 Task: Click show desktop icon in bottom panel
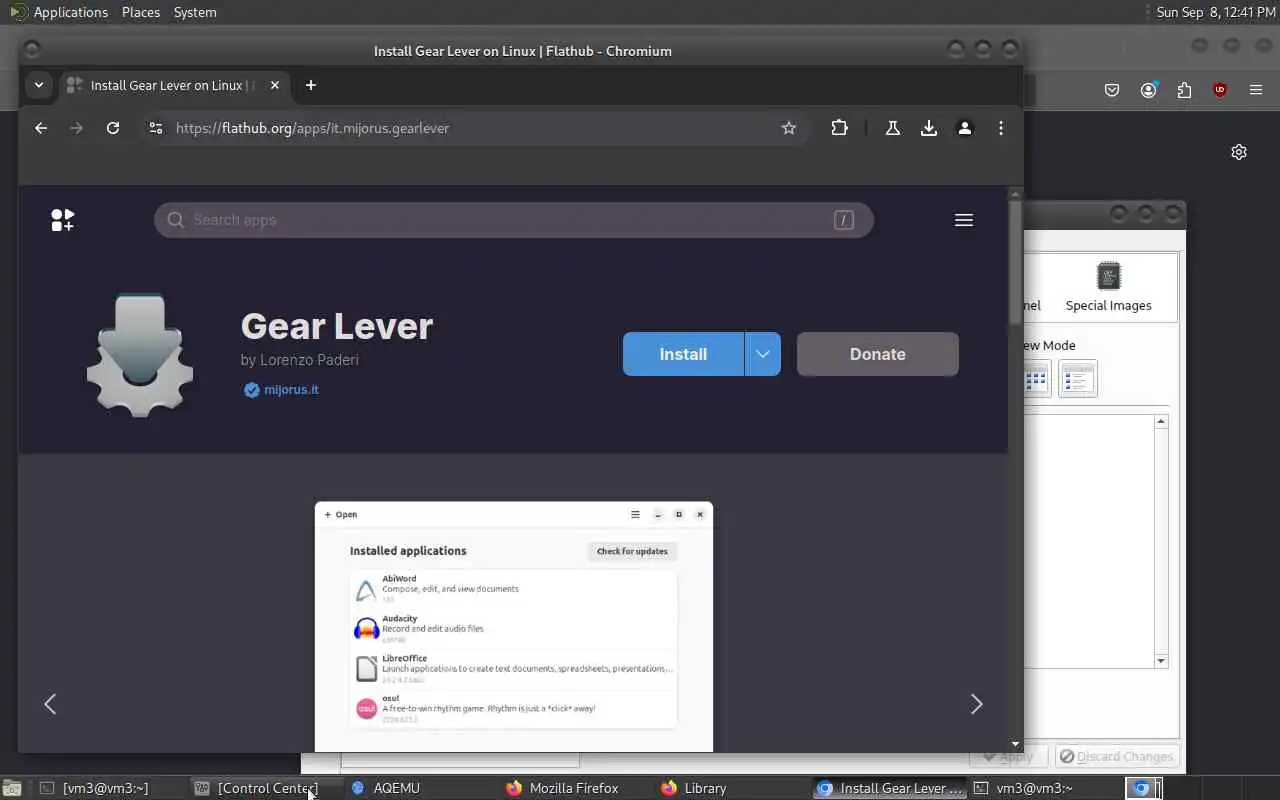click(x=12, y=788)
